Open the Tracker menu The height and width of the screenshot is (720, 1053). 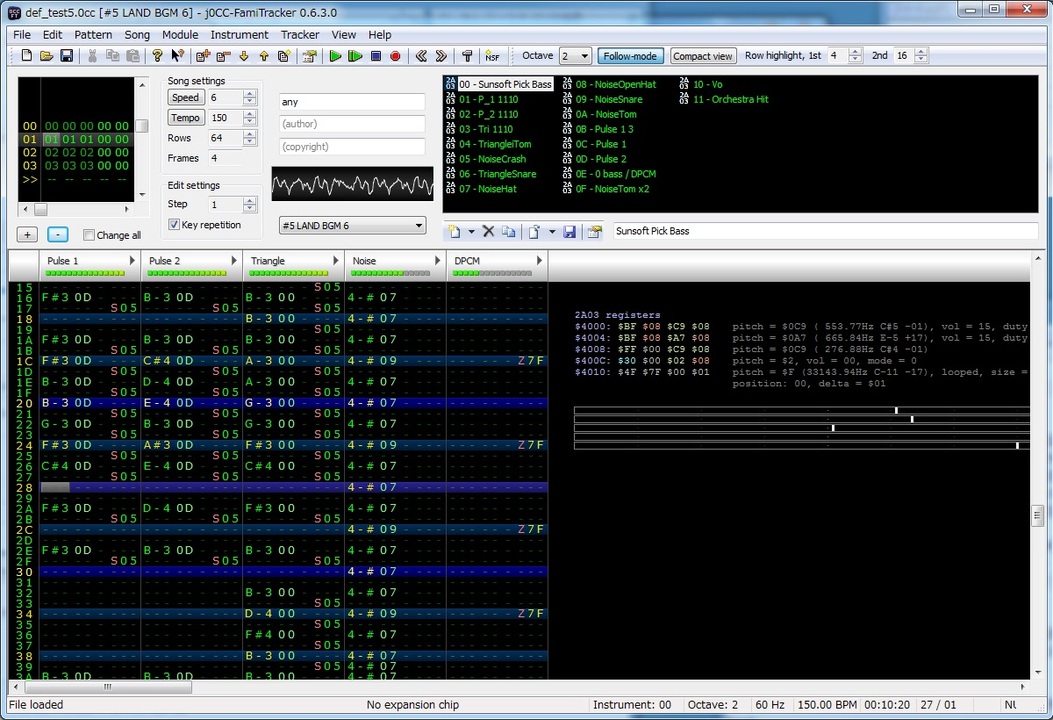pos(300,34)
